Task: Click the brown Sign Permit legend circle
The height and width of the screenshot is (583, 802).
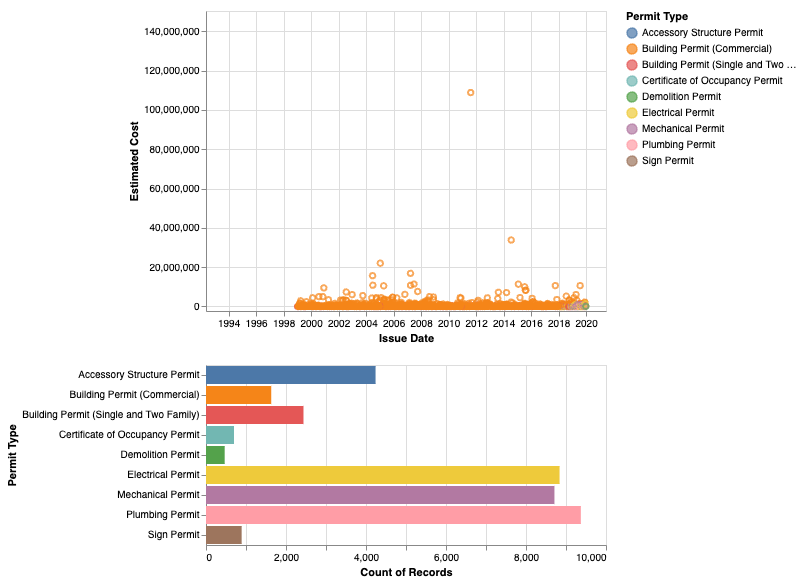Action: [x=631, y=160]
